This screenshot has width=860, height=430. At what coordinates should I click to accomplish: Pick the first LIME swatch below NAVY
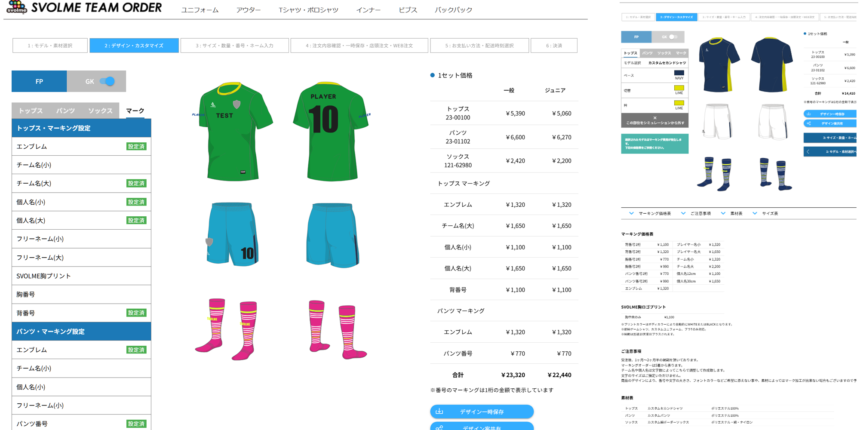[x=678, y=88]
